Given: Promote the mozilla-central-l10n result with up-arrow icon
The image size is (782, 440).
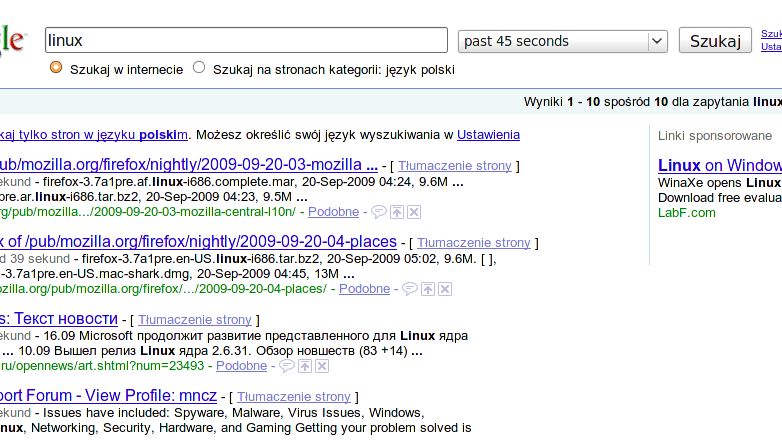Looking at the screenshot, I should (396, 212).
